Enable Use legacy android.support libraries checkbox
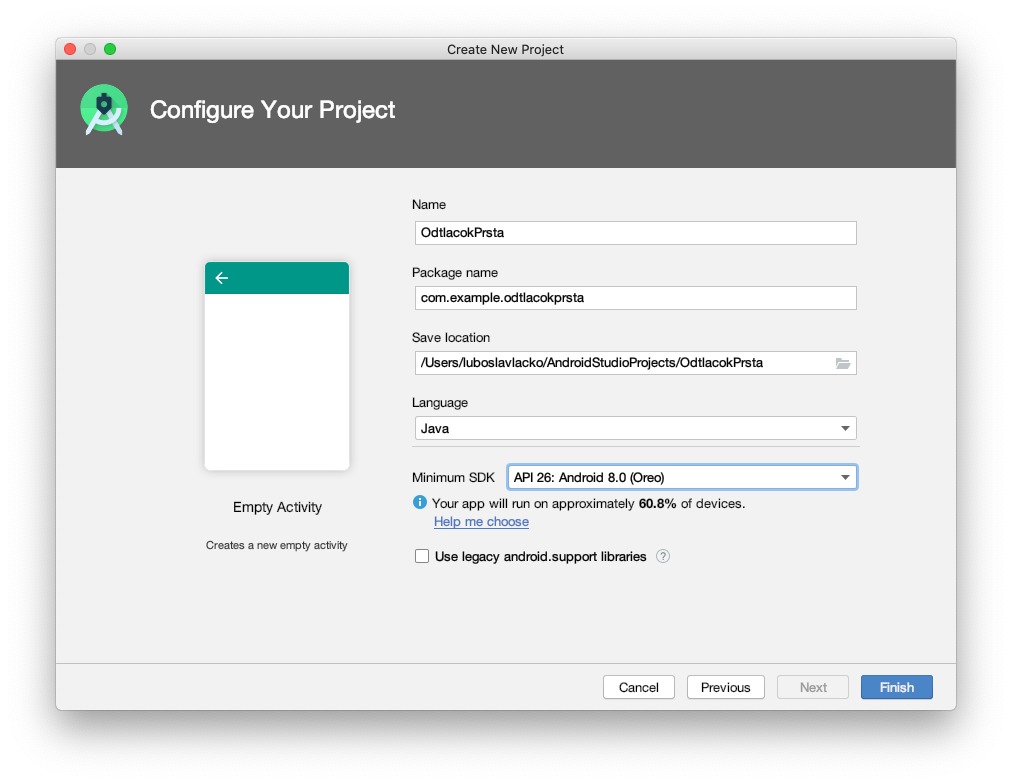The width and height of the screenshot is (1012, 784). pyautogui.click(x=422, y=557)
